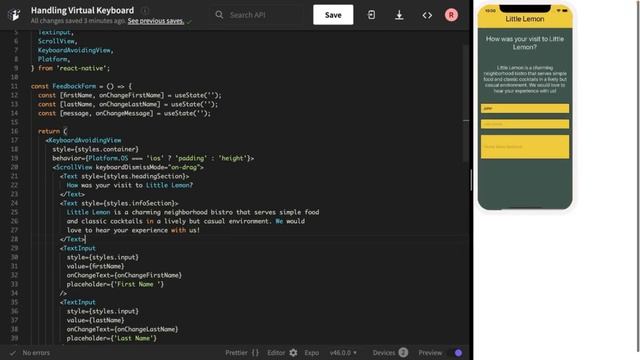The width and height of the screenshot is (640, 360).
Task: Click the No errors status text
Action: 36,353
